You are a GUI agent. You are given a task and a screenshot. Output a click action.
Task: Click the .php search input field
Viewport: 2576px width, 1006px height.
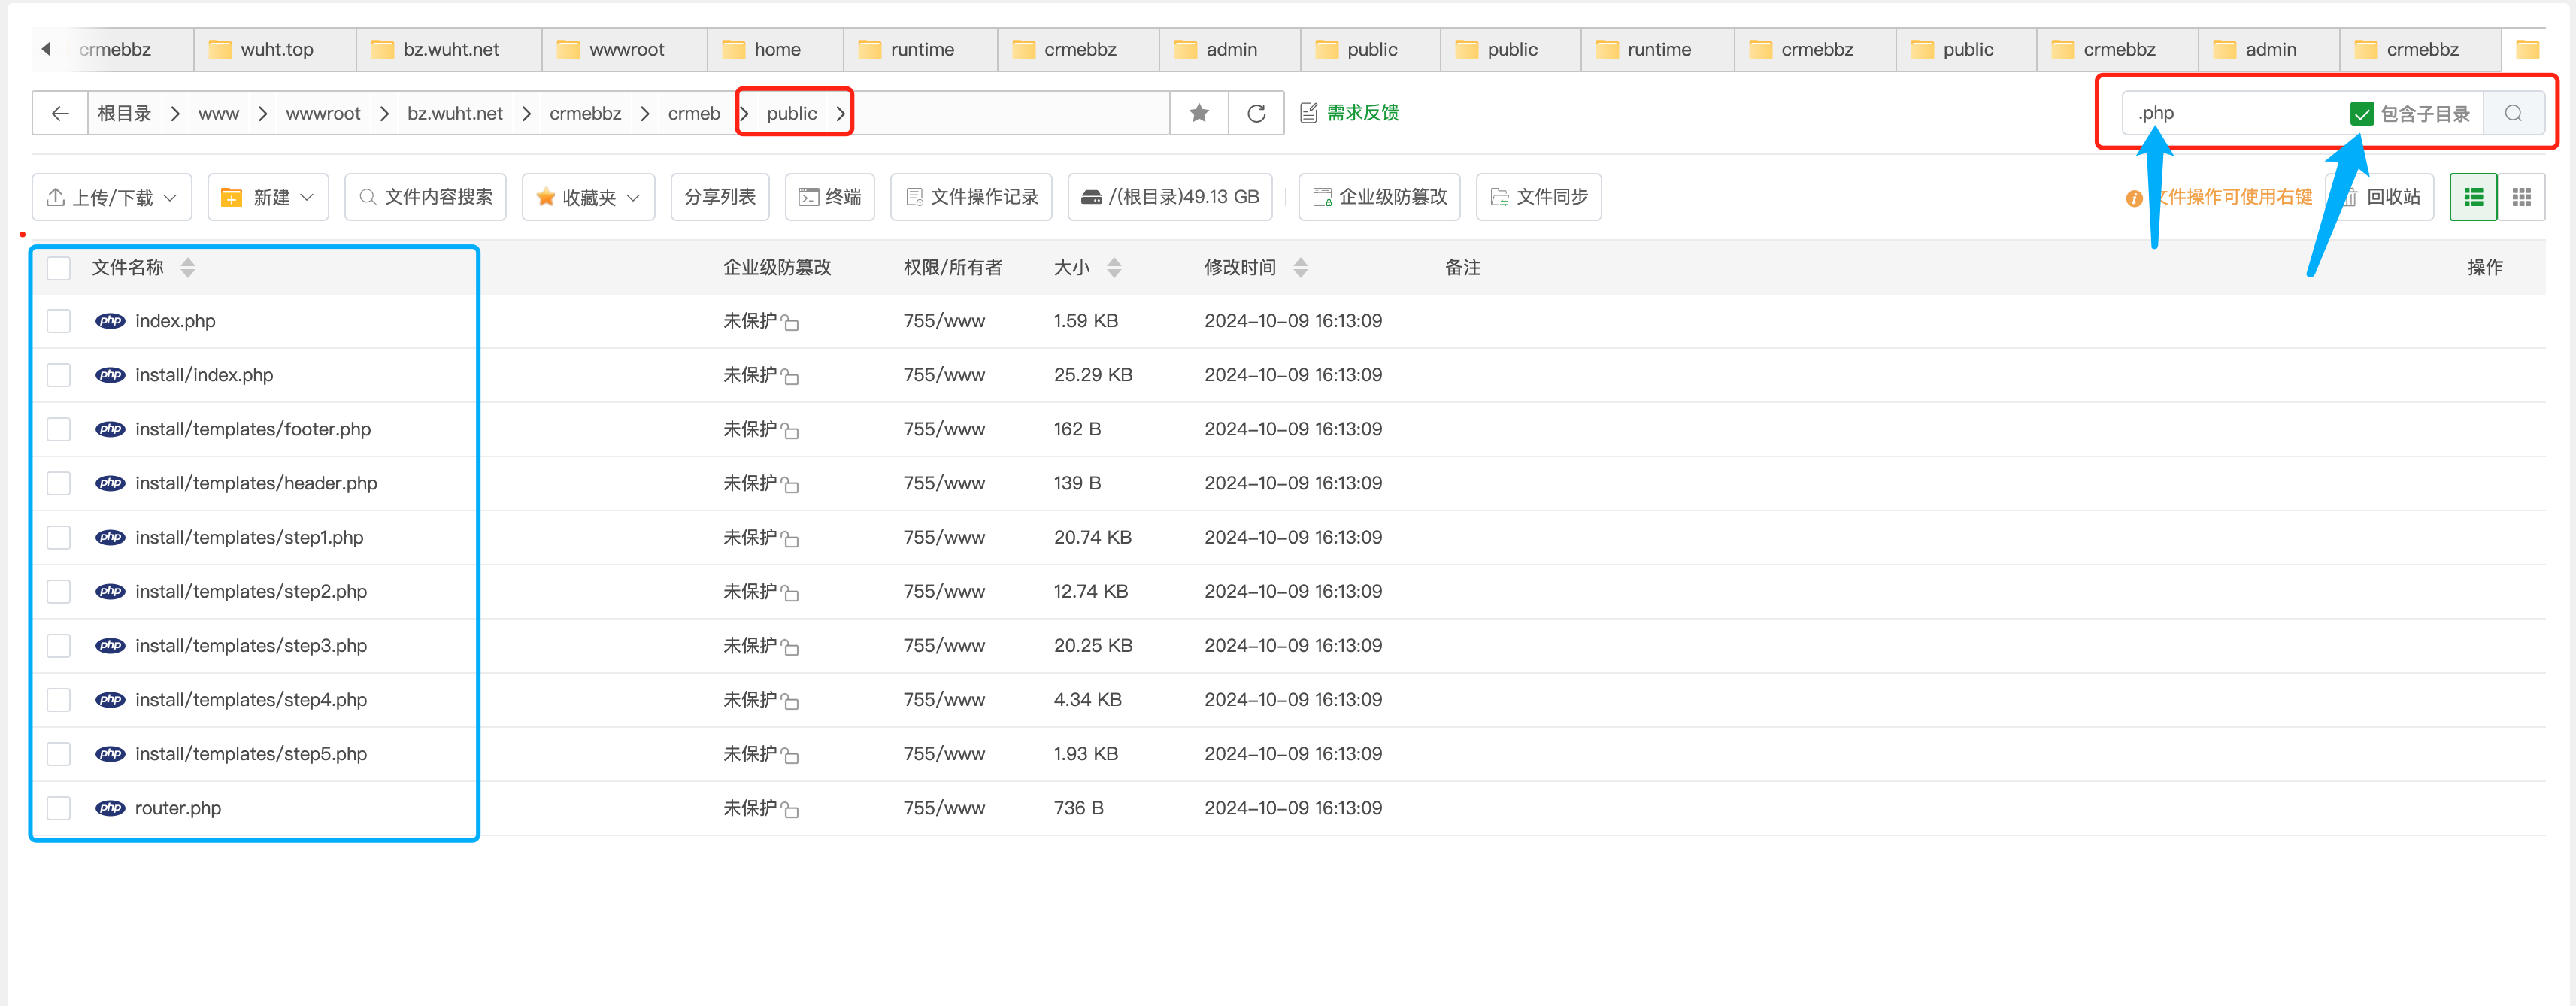tap(2235, 113)
